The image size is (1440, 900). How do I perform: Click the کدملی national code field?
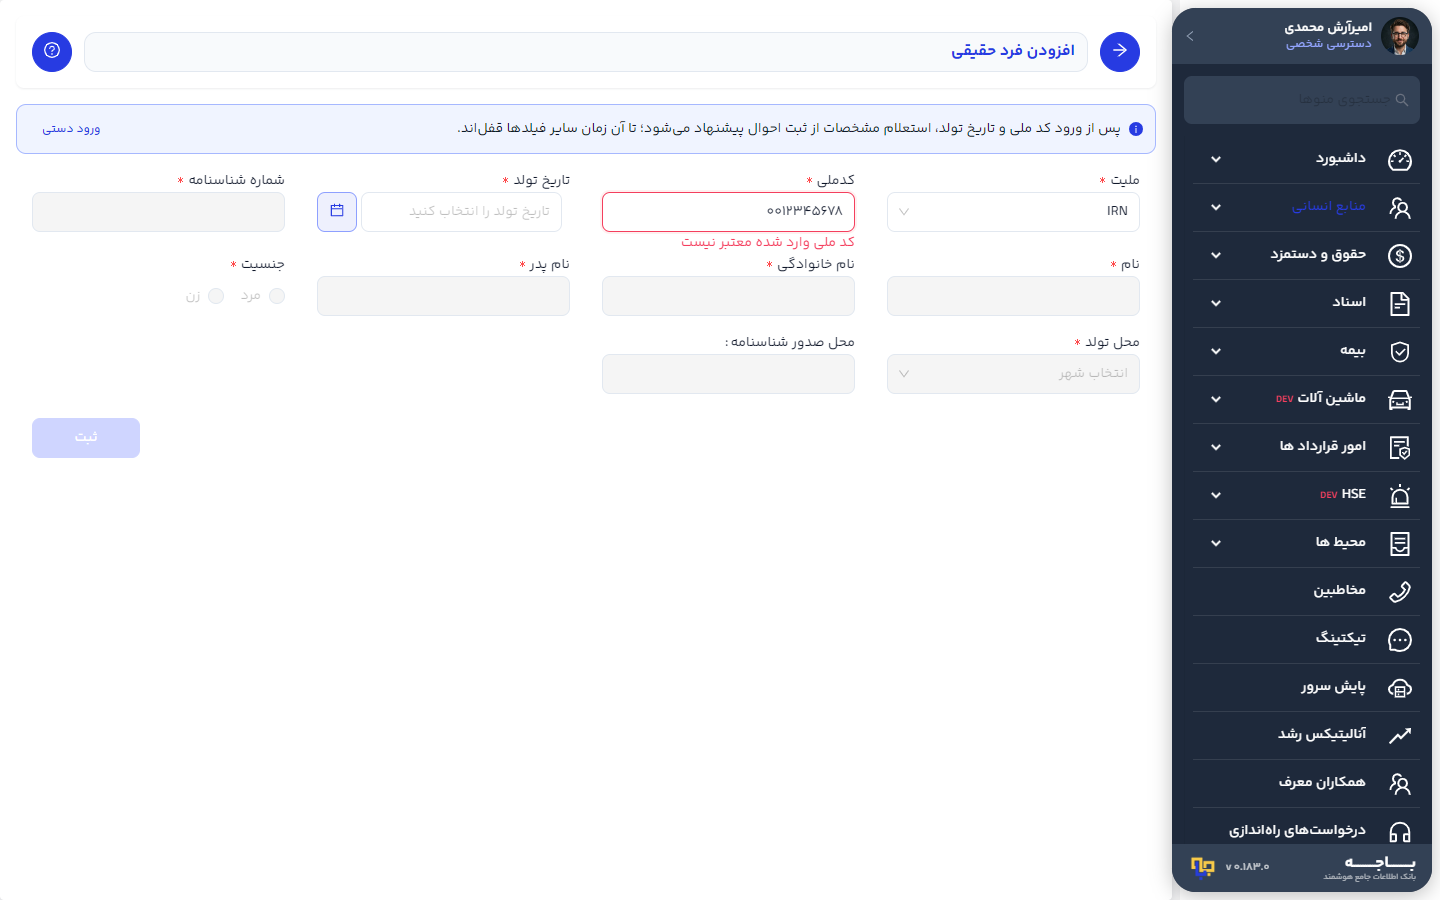(x=728, y=212)
